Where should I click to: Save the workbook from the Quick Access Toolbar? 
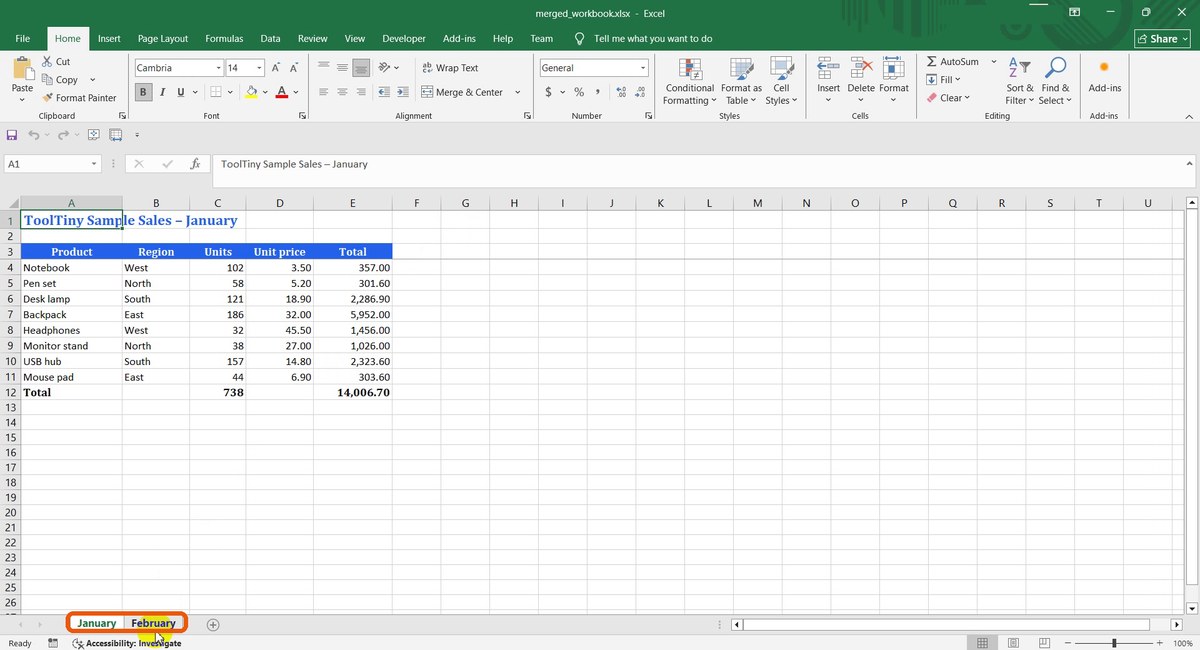(x=12, y=135)
